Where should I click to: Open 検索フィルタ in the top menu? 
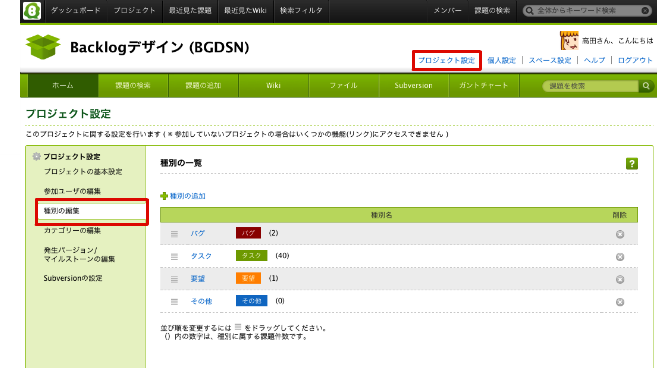tap(301, 10)
